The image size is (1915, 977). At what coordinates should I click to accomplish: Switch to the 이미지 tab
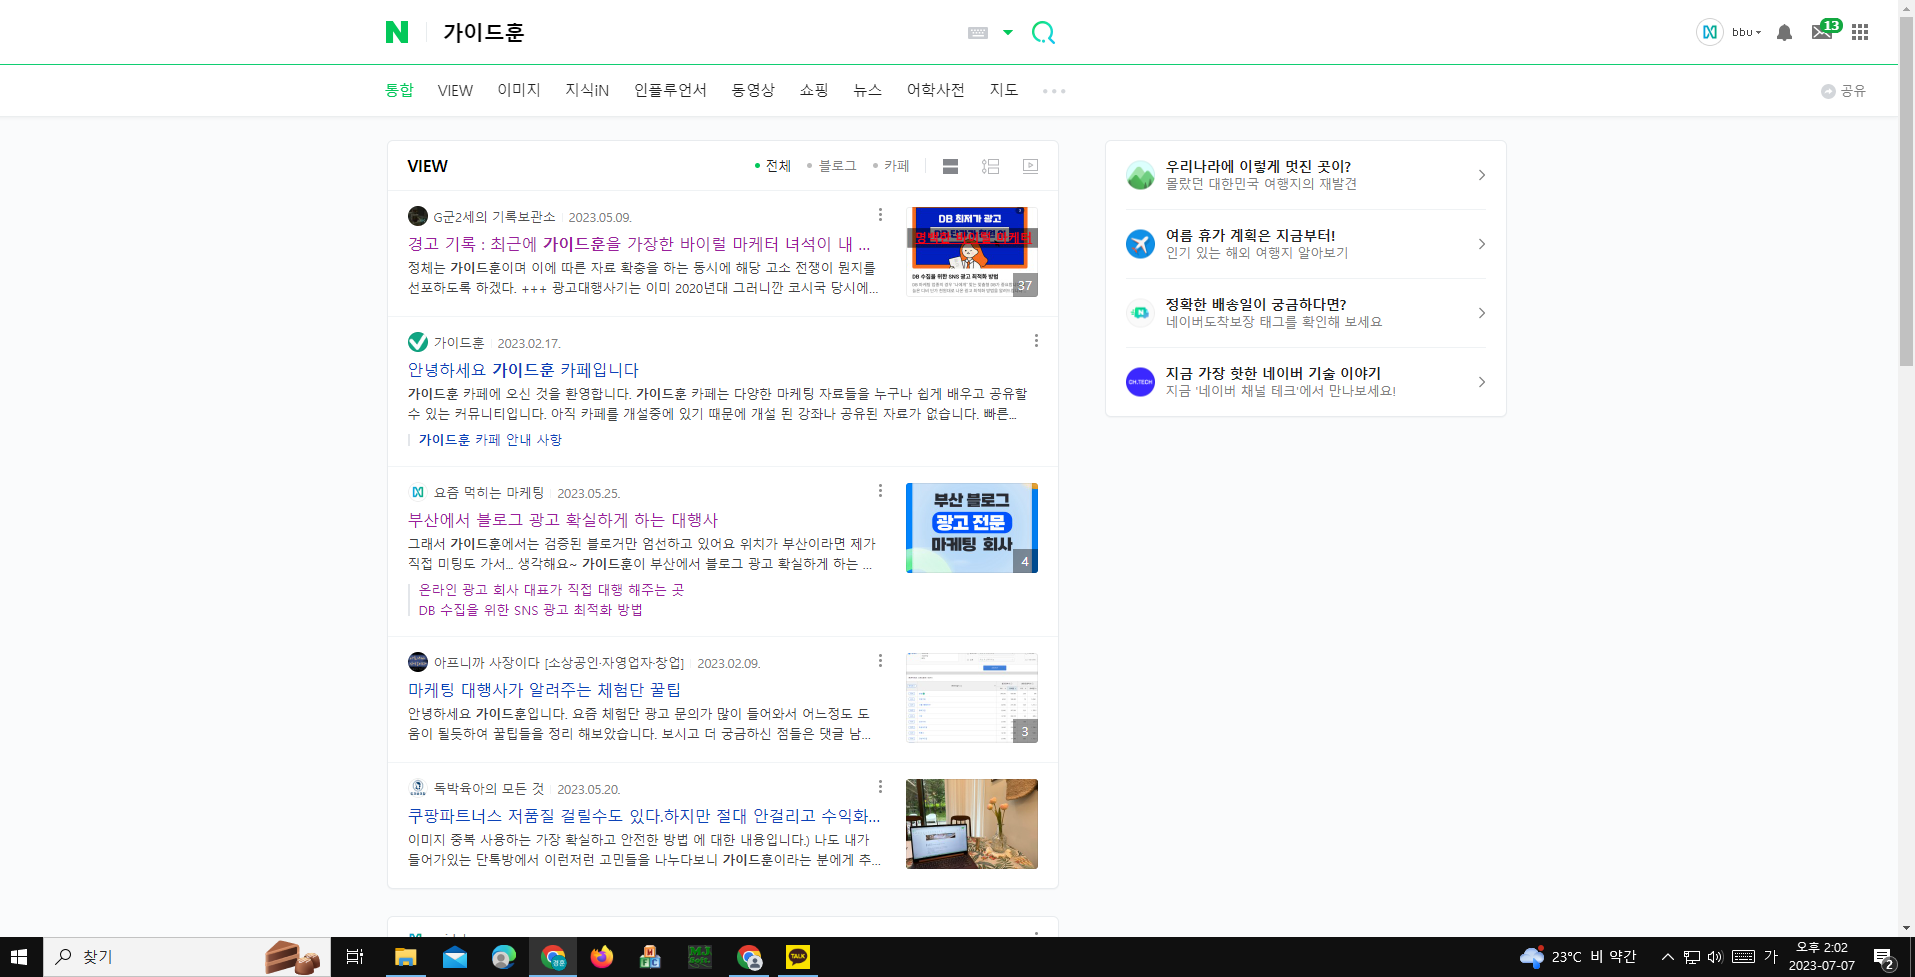click(x=519, y=90)
